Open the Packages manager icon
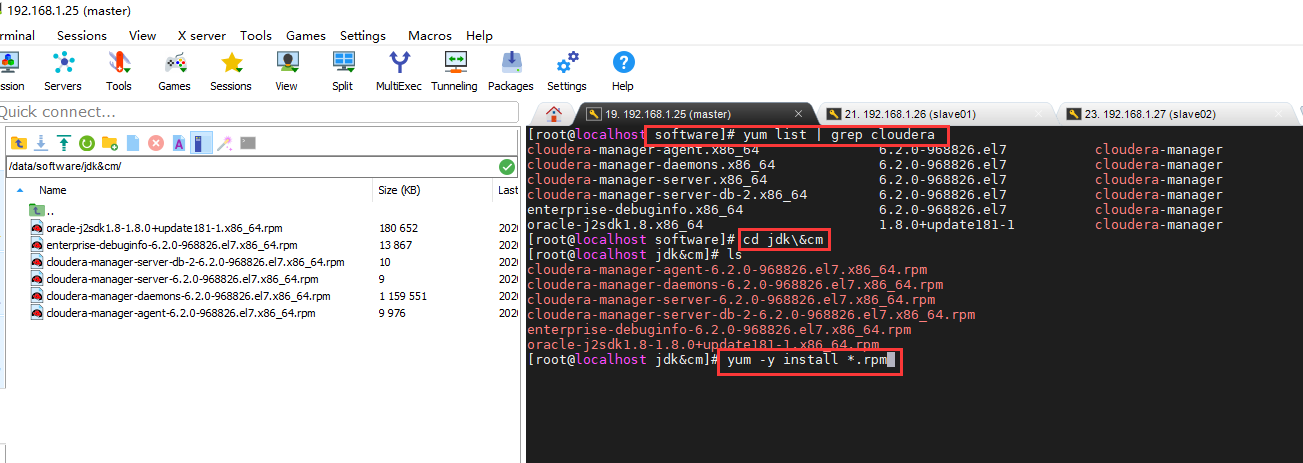 coord(511,71)
